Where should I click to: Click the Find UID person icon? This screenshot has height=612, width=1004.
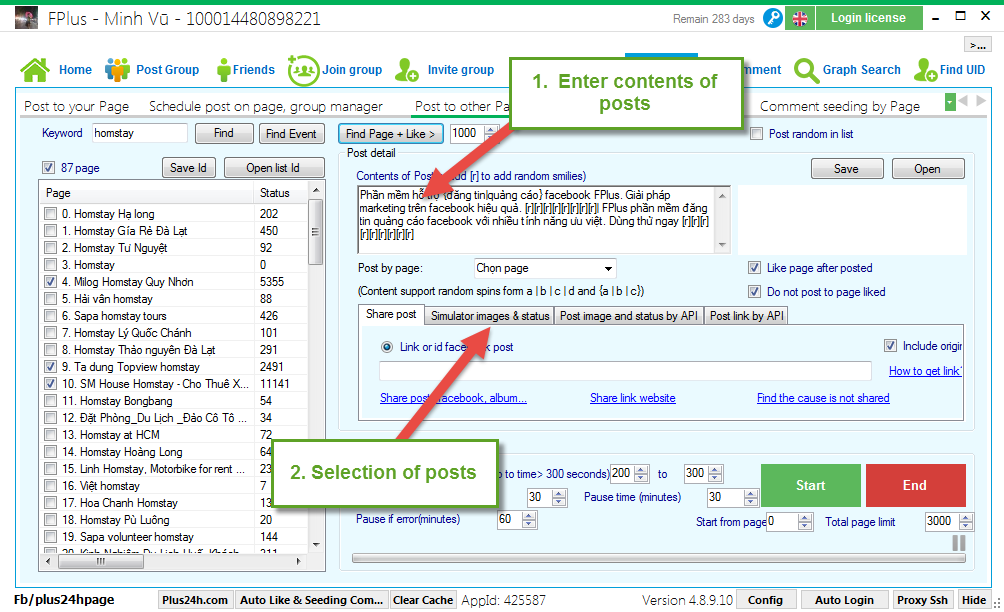[926, 70]
